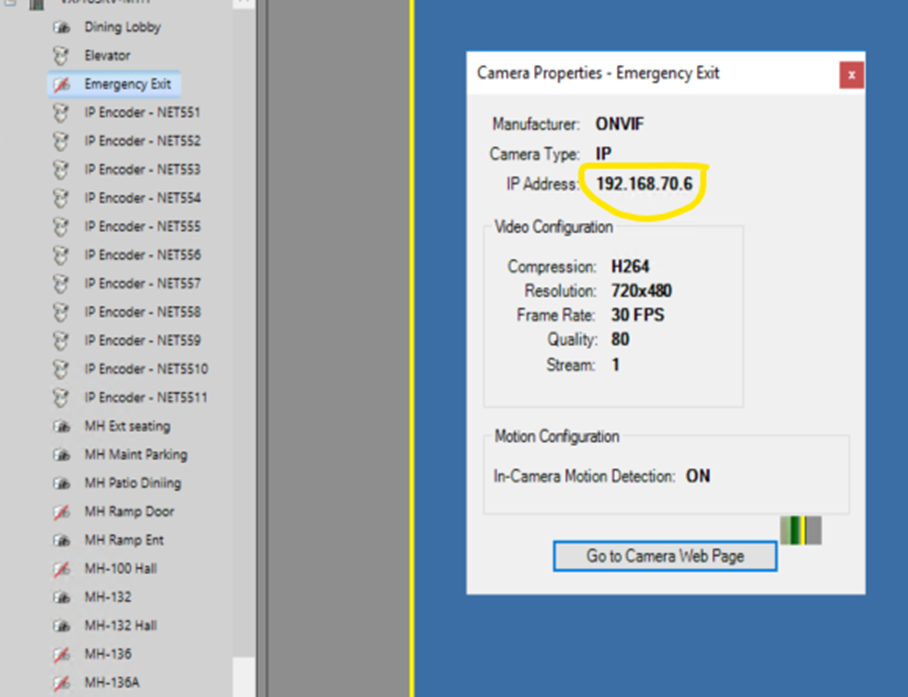Click the IP Encoder - NET5510 camera icon
Viewport: 908px width, 697px height.
61,369
